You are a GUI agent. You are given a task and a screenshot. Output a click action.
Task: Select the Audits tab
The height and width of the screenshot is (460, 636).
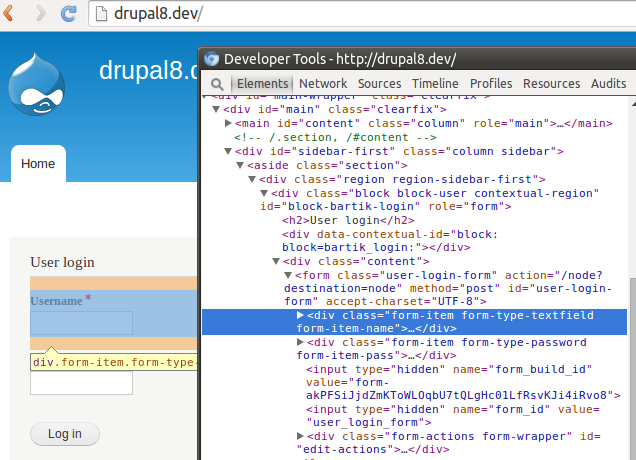tap(608, 84)
